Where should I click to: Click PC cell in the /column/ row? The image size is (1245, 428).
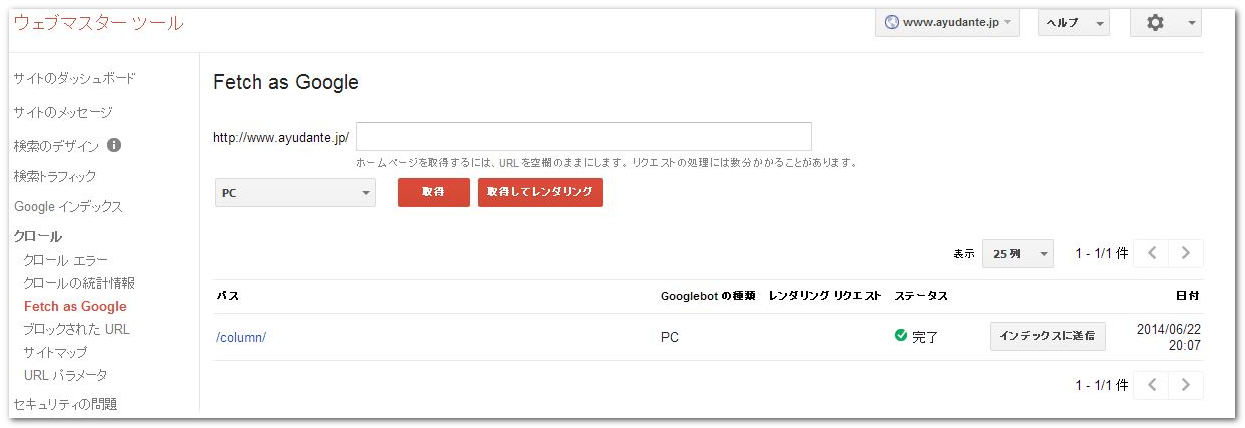[670, 337]
